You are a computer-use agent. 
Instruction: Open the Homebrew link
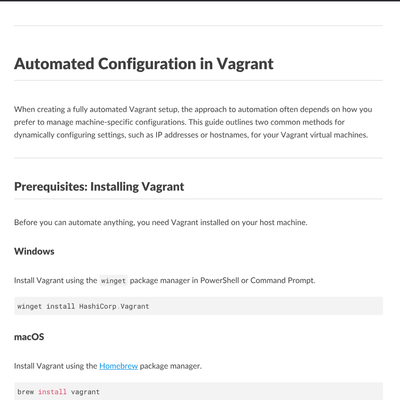[x=118, y=366]
